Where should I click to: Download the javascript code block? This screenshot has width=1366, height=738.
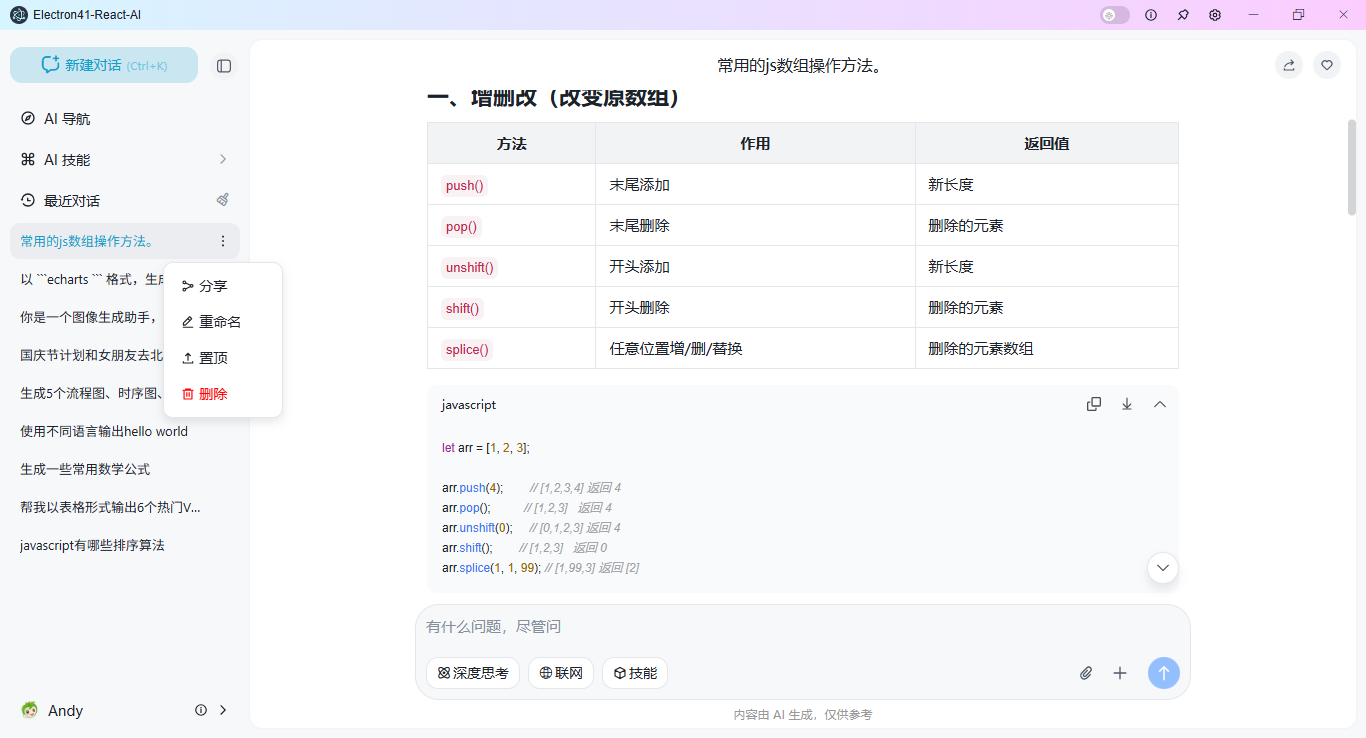point(1127,404)
